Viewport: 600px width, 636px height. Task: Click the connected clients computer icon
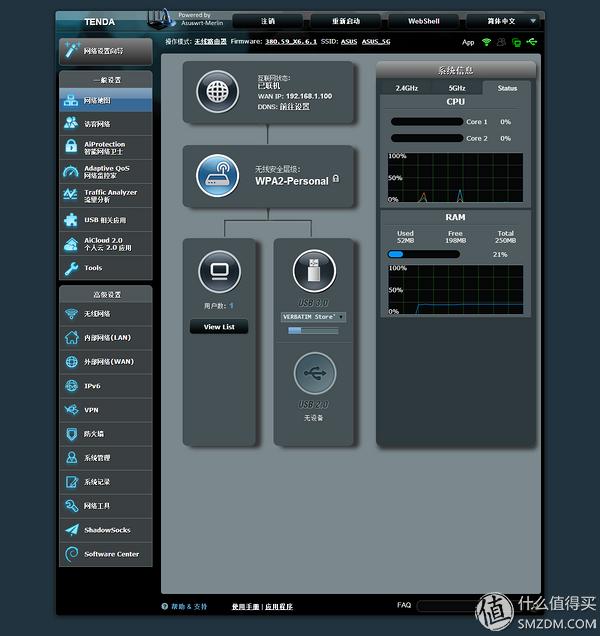(218, 270)
